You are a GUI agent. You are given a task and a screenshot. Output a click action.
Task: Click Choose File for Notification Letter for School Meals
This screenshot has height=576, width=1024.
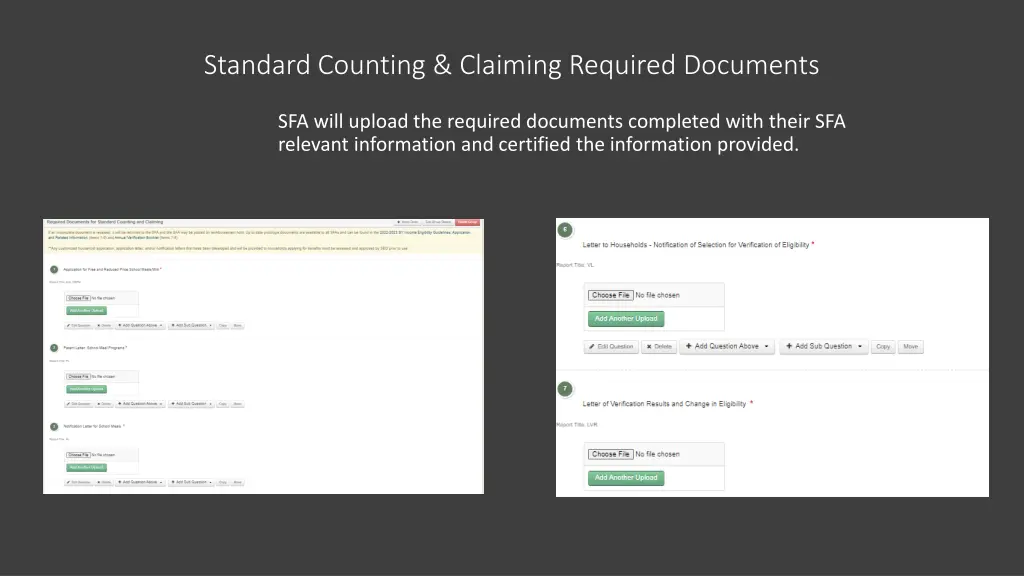tap(78, 455)
